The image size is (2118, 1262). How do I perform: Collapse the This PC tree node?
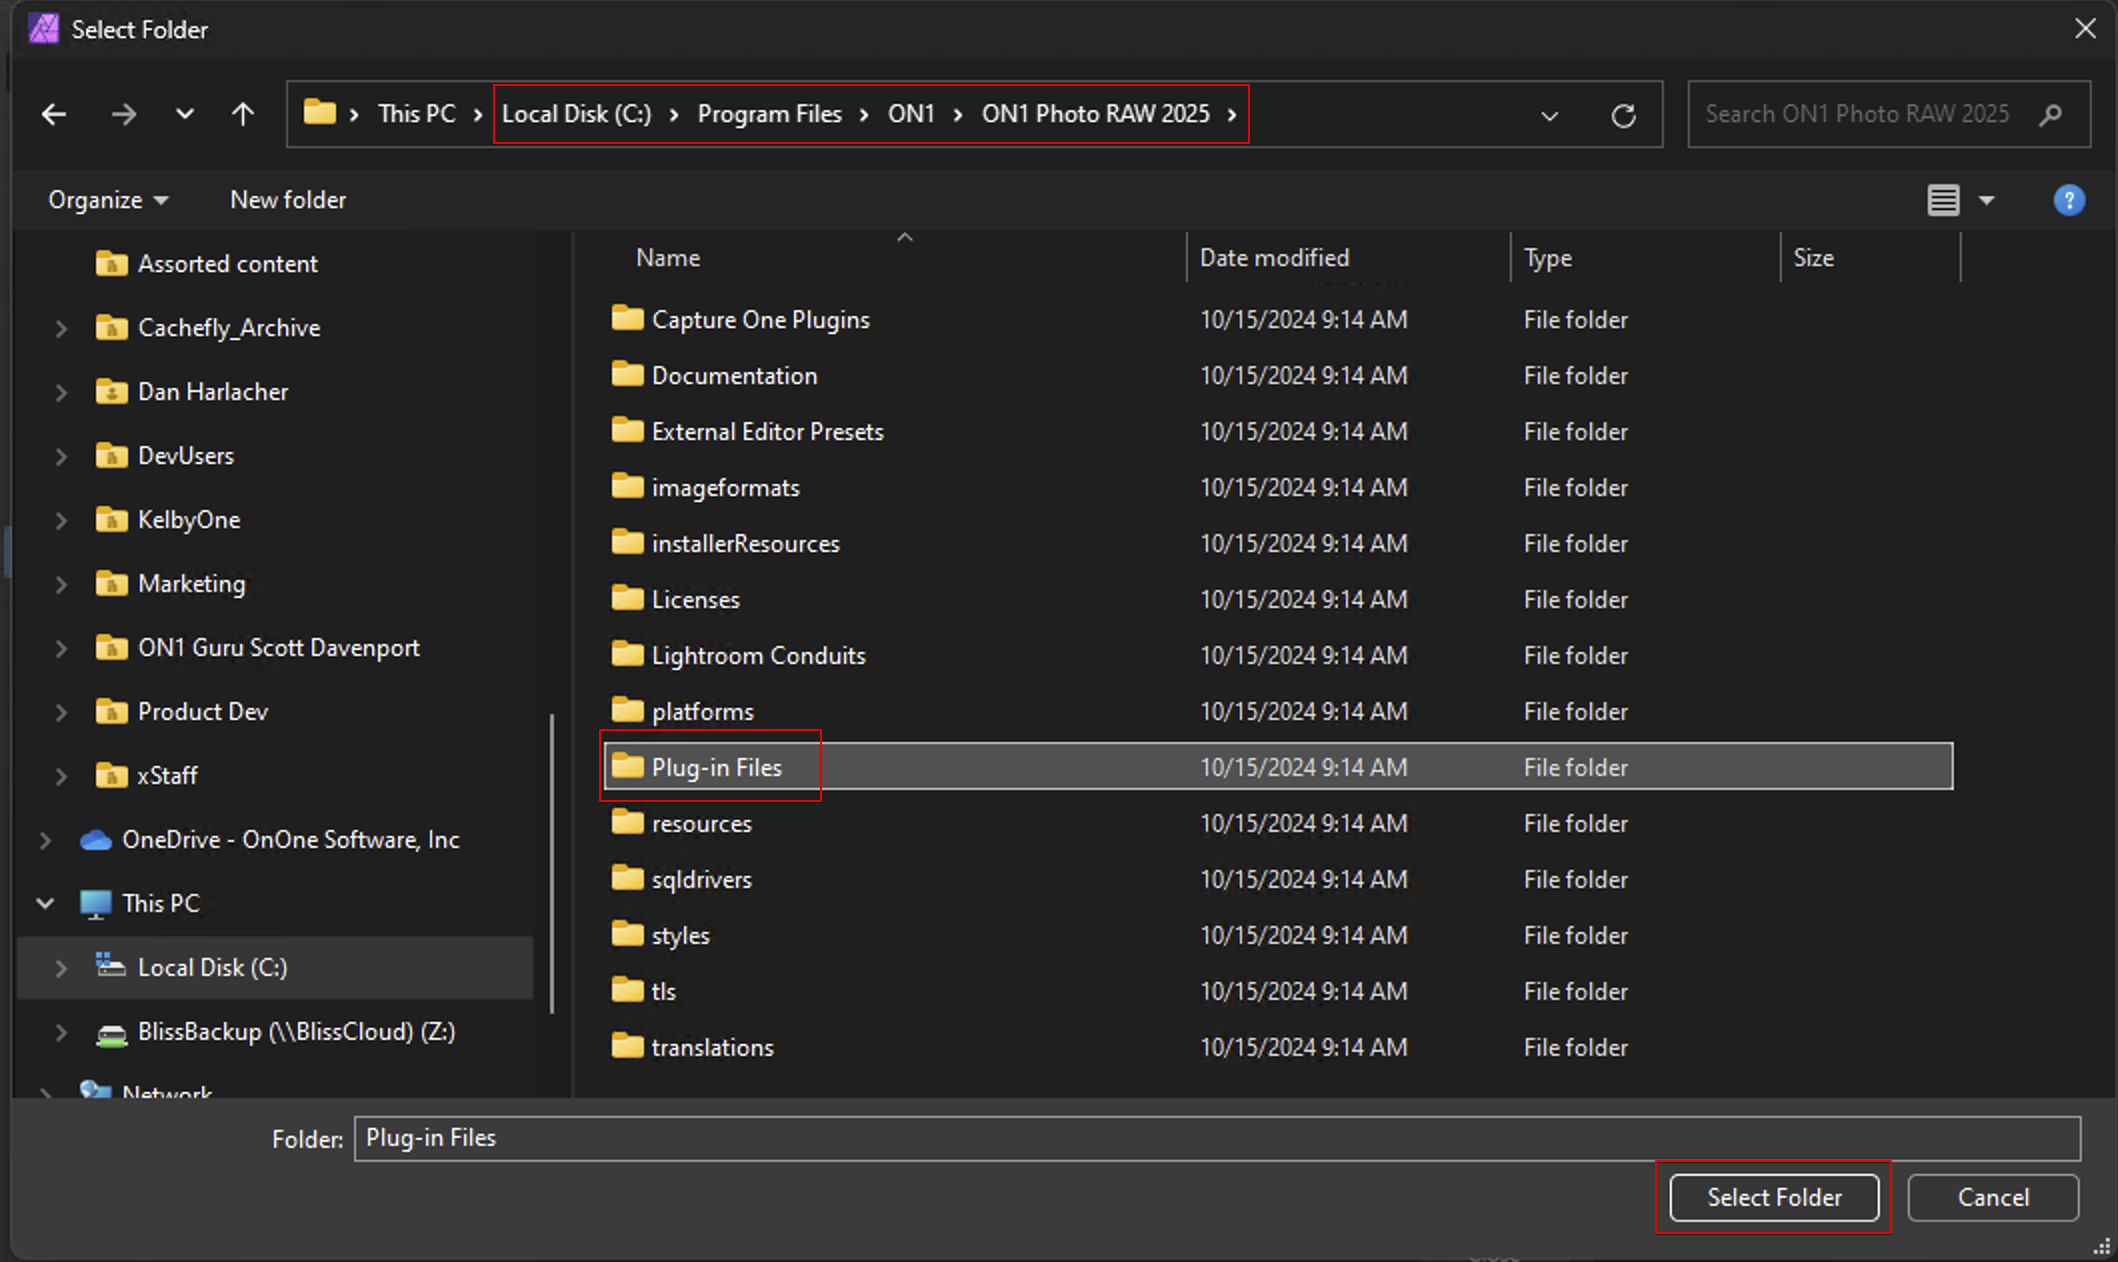click(x=45, y=904)
